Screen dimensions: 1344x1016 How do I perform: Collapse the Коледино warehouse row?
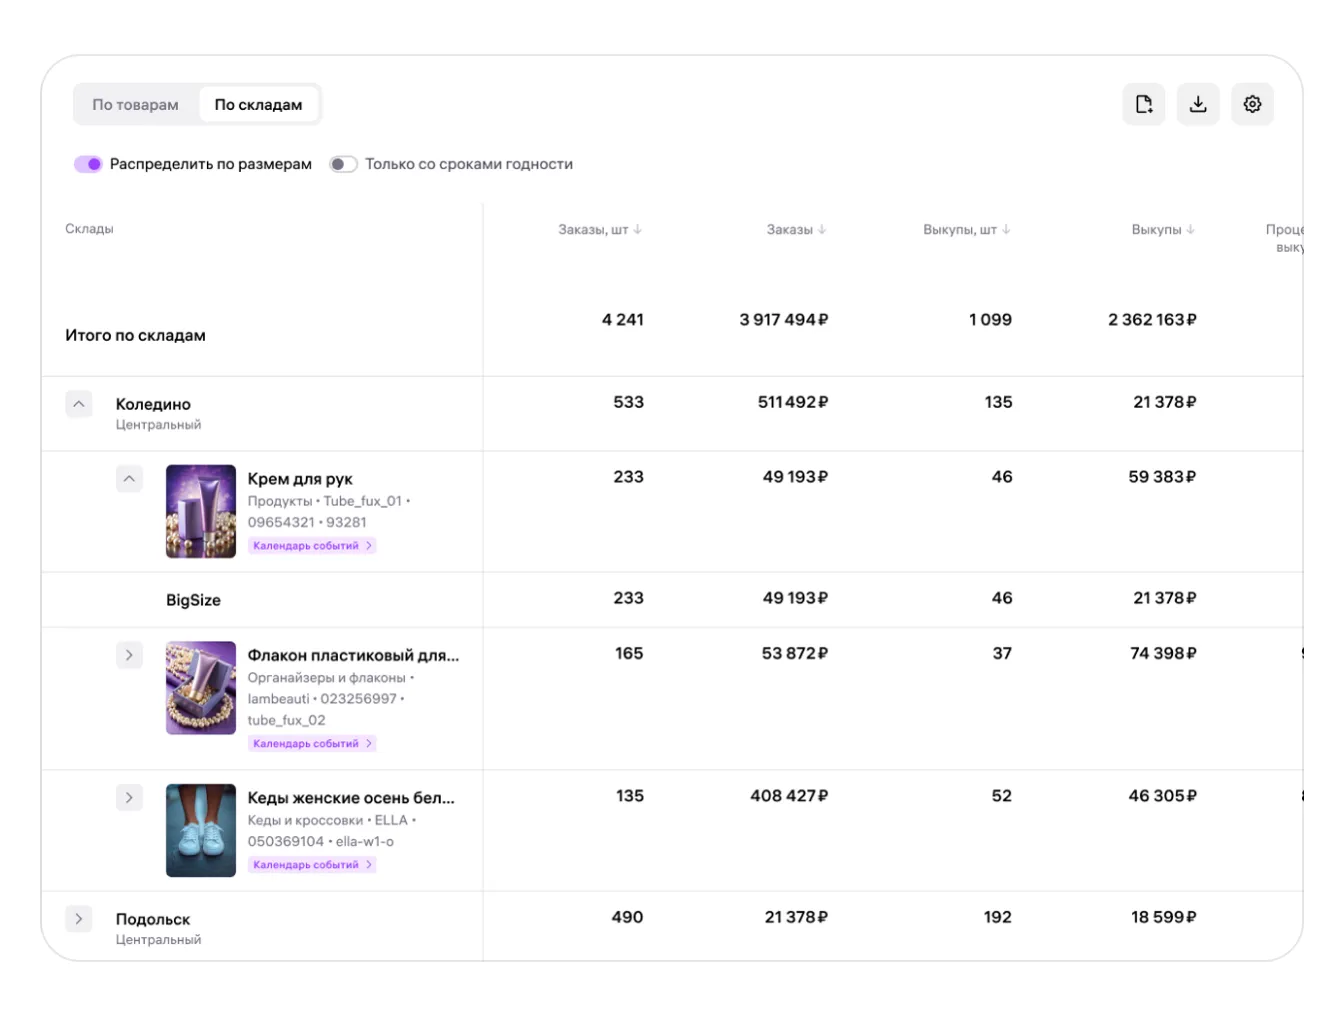coord(79,404)
